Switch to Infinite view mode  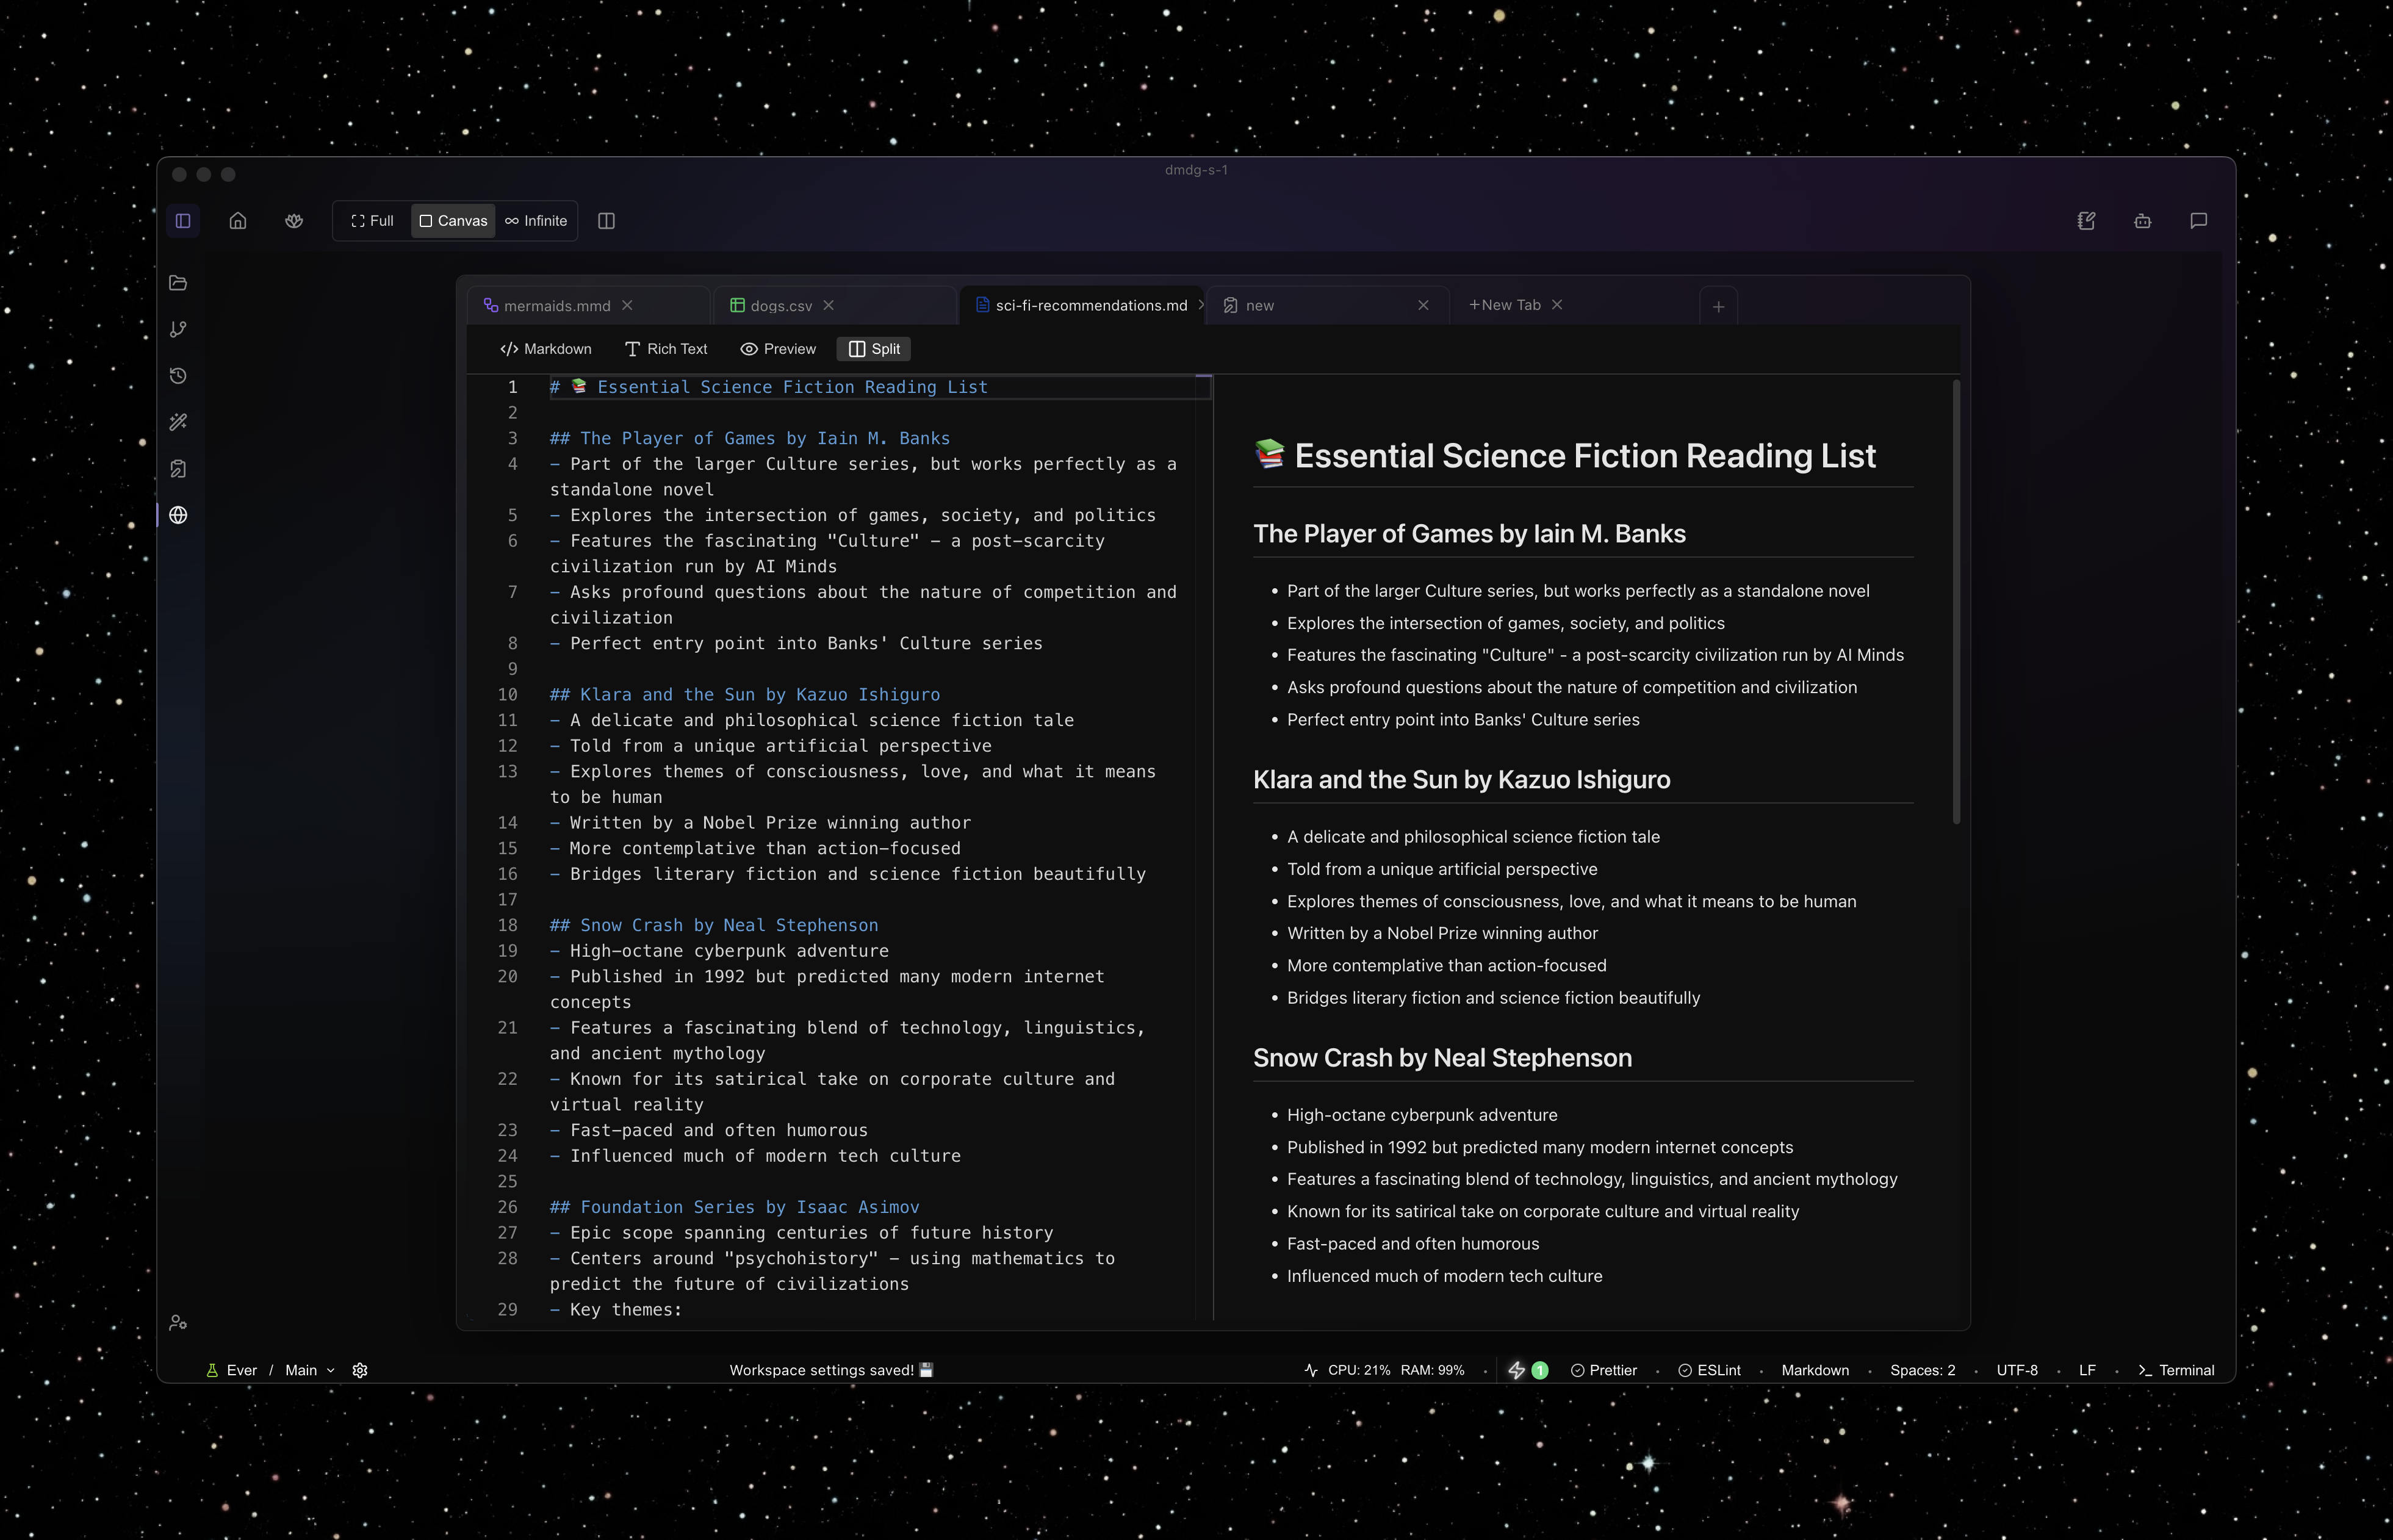point(536,221)
